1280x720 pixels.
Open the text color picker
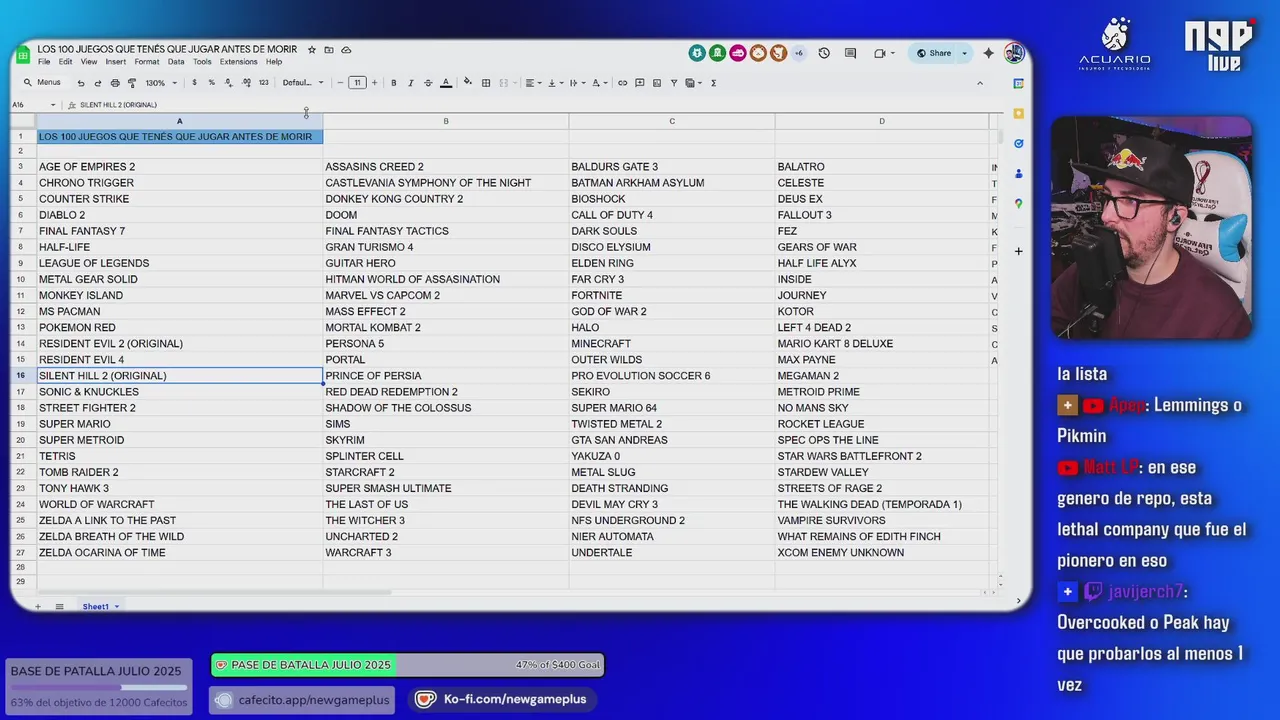click(x=446, y=83)
